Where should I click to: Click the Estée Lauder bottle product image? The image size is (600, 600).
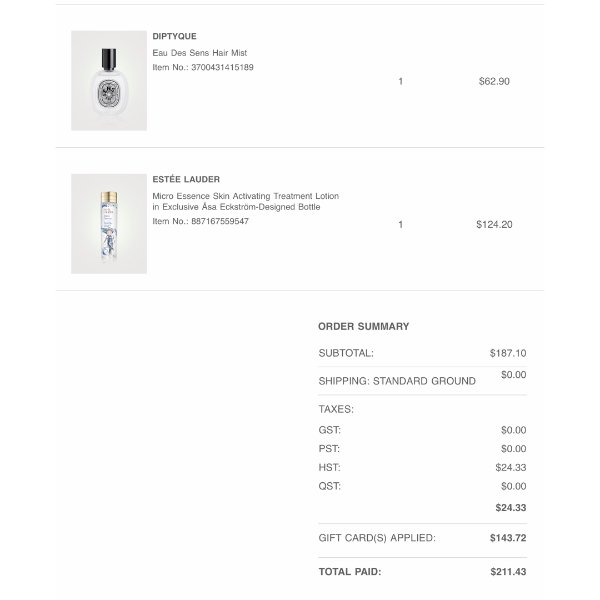click(x=109, y=223)
